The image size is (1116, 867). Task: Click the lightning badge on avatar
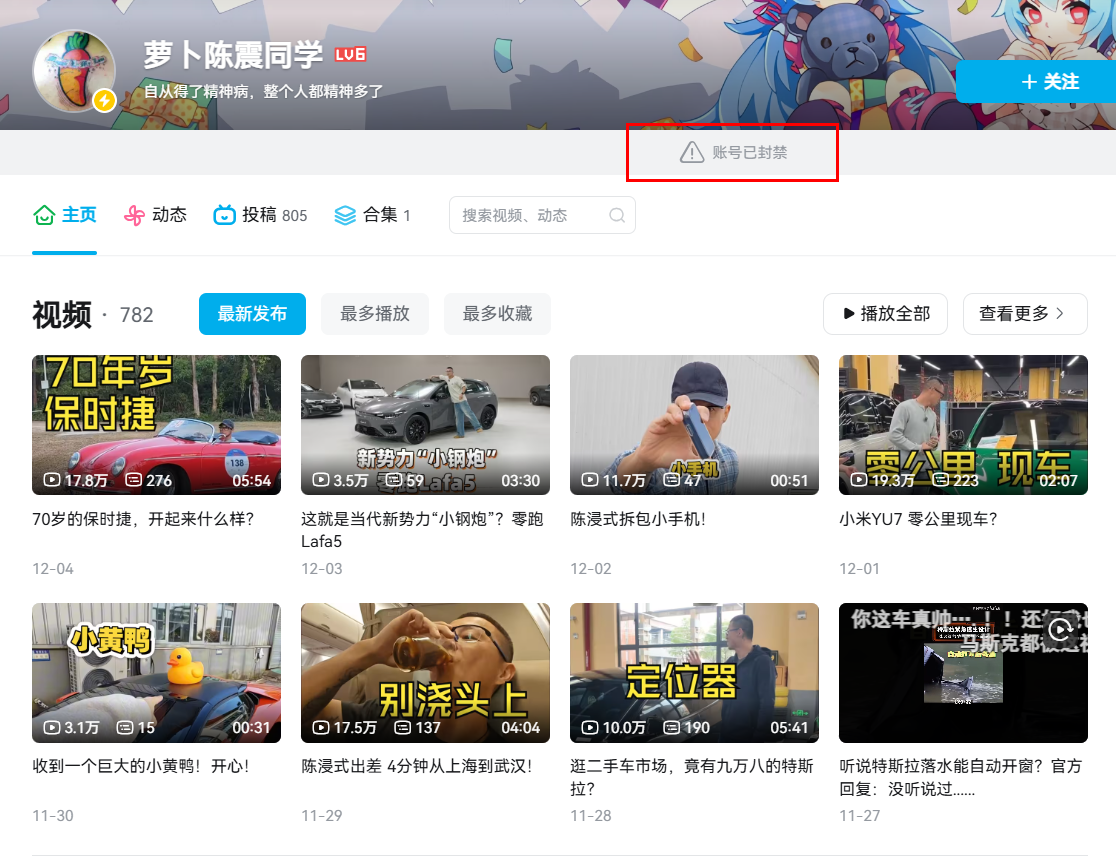pos(104,101)
